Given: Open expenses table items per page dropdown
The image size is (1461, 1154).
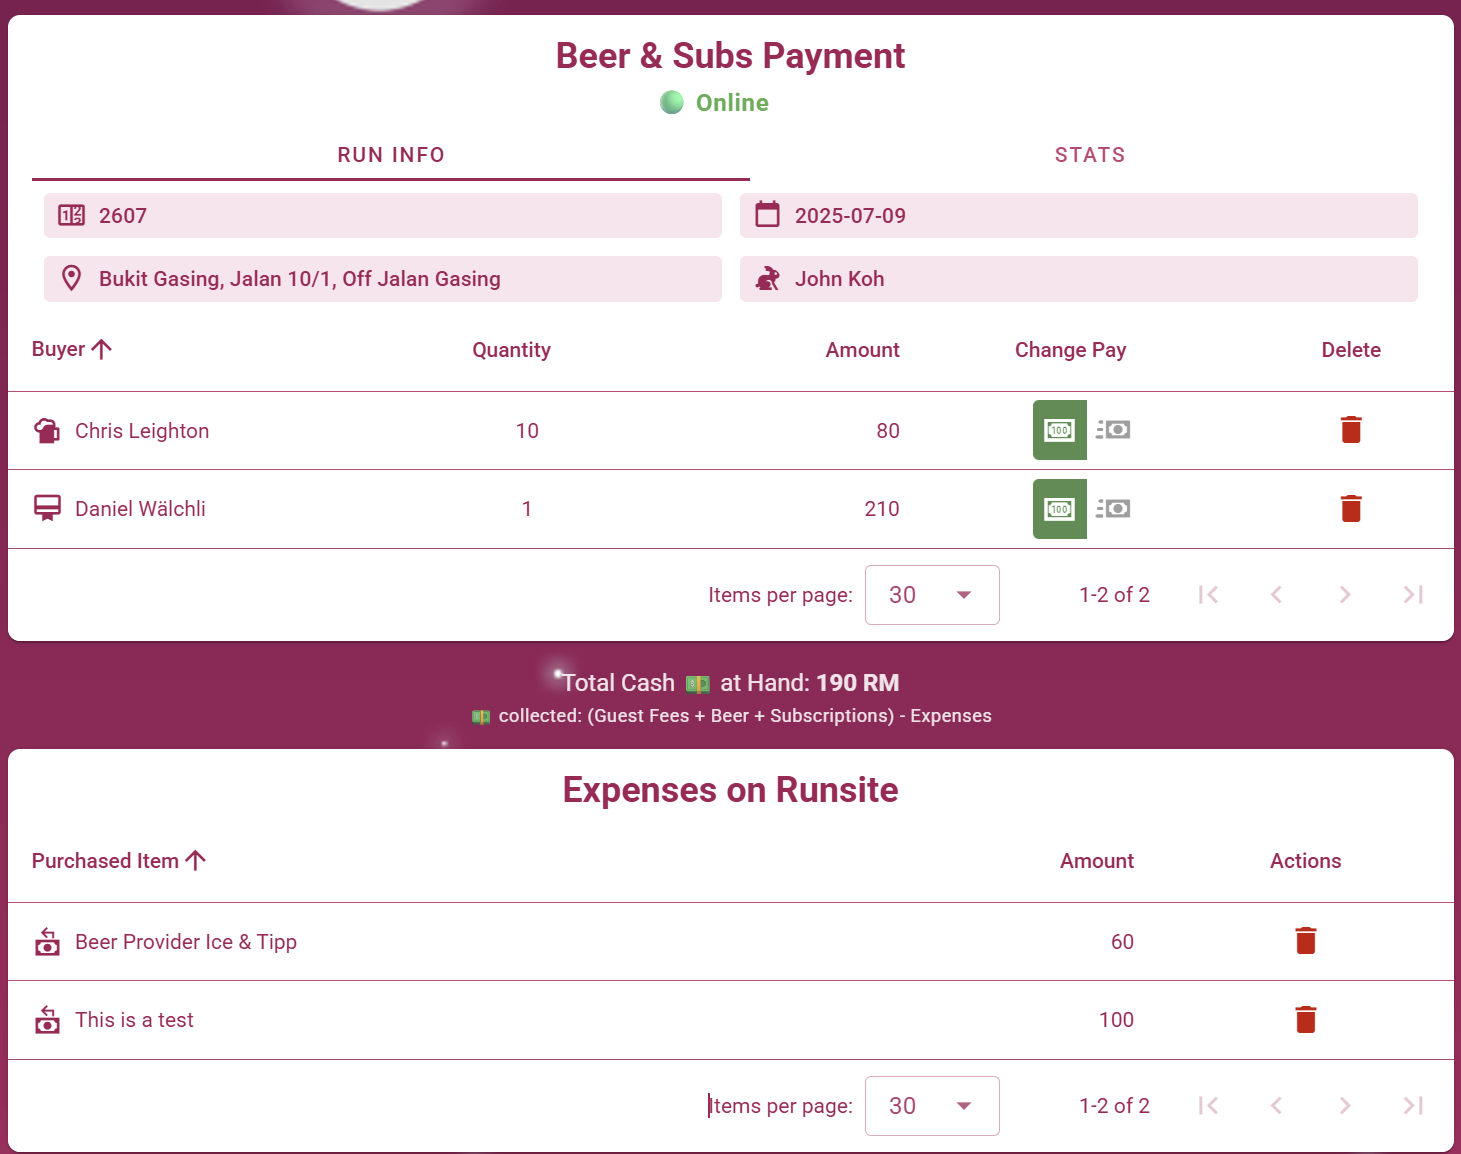Looking at the screenshot, I should point(931,1106).
